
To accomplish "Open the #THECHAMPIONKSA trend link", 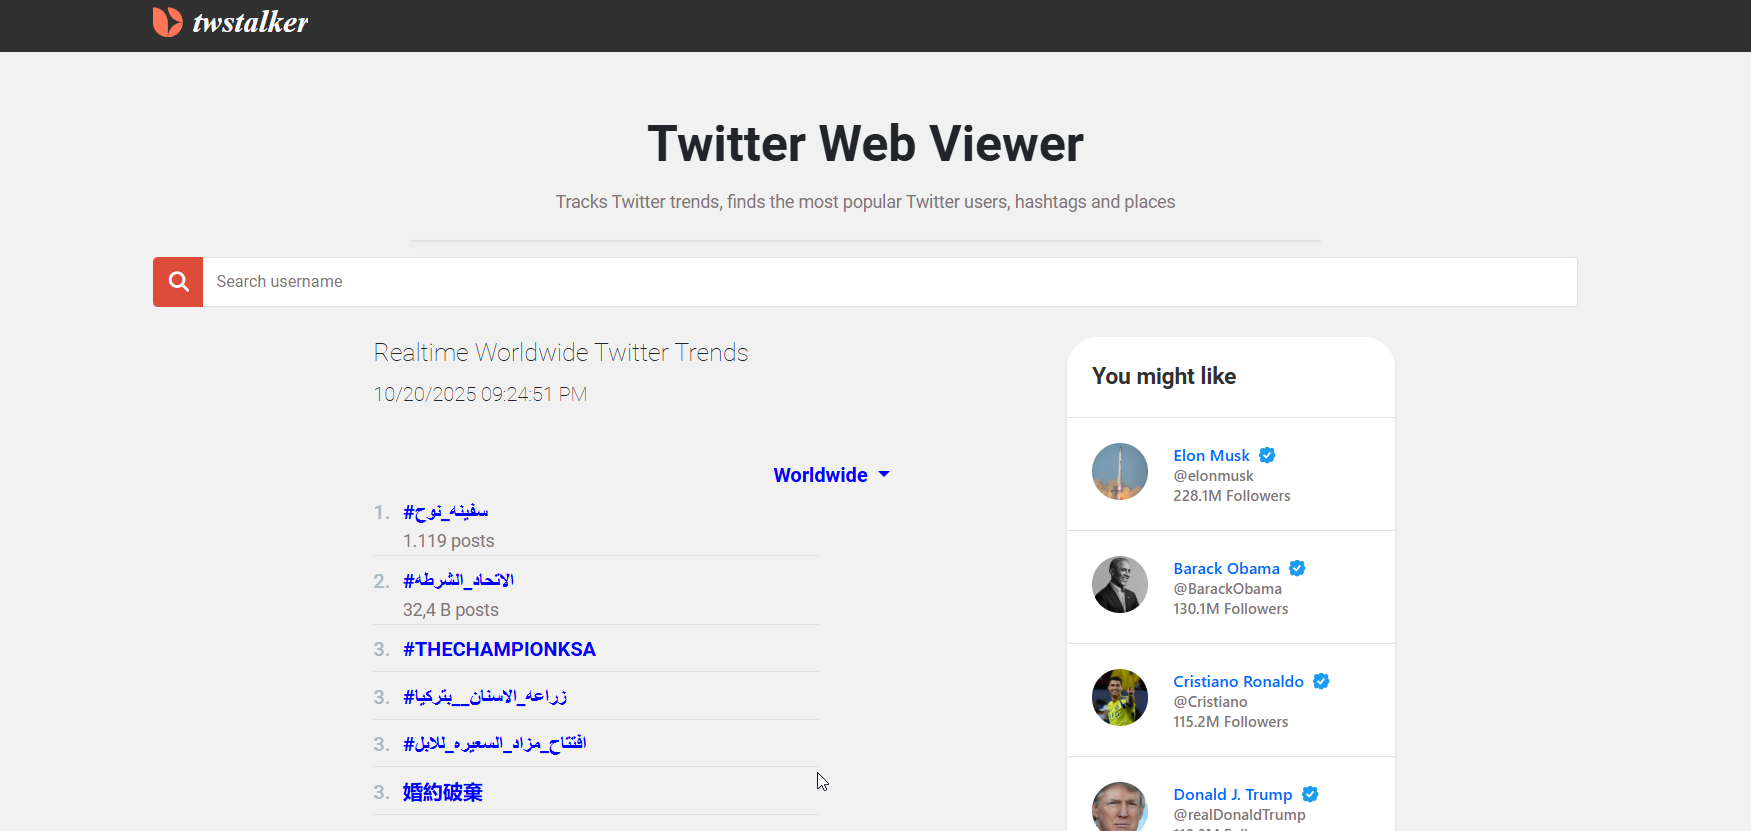I will click(x=499, y=650).
